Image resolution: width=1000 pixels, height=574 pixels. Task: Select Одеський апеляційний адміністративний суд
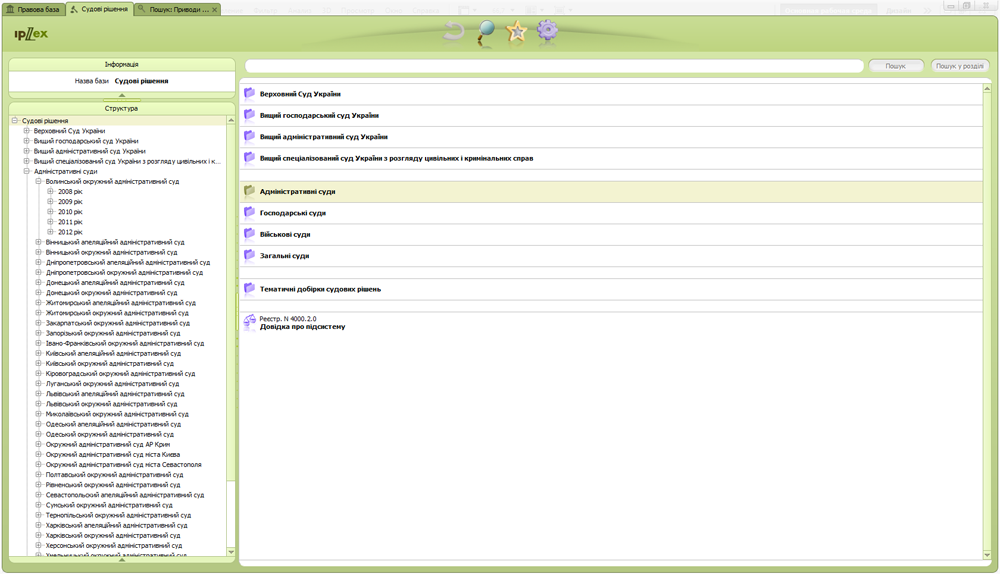click(113, 424)
